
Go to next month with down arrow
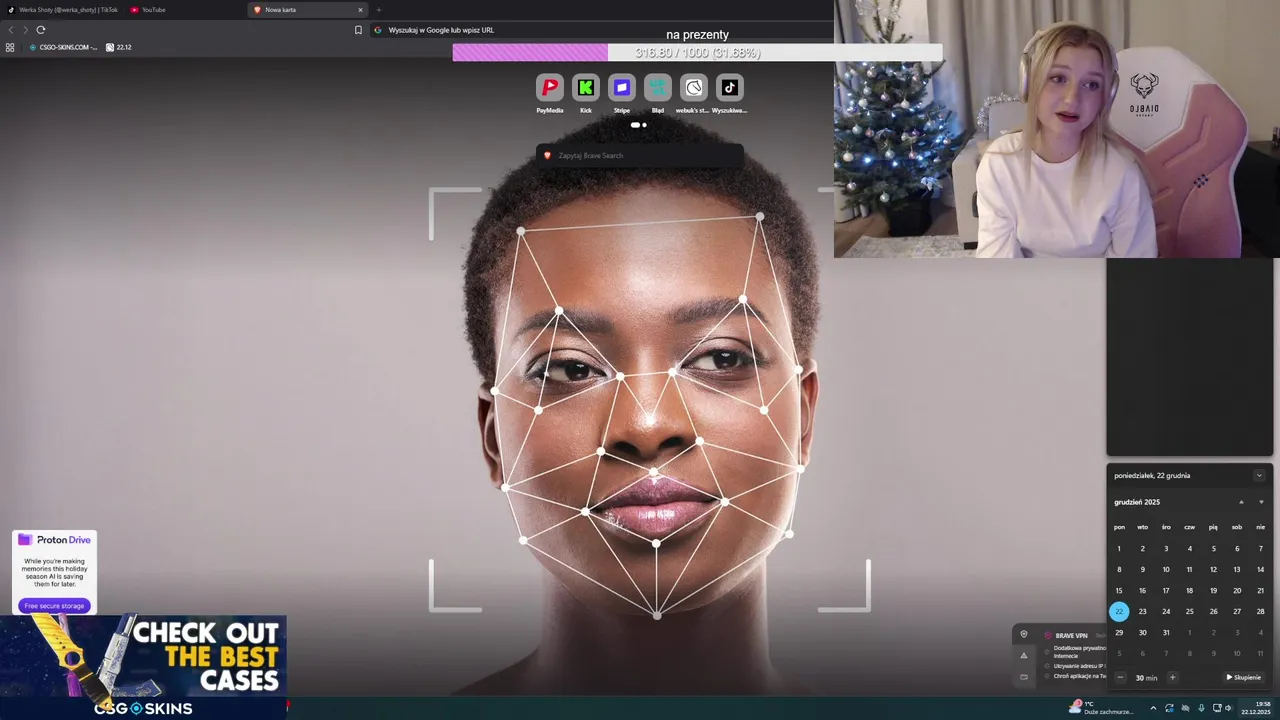[x=1260, y=502]
